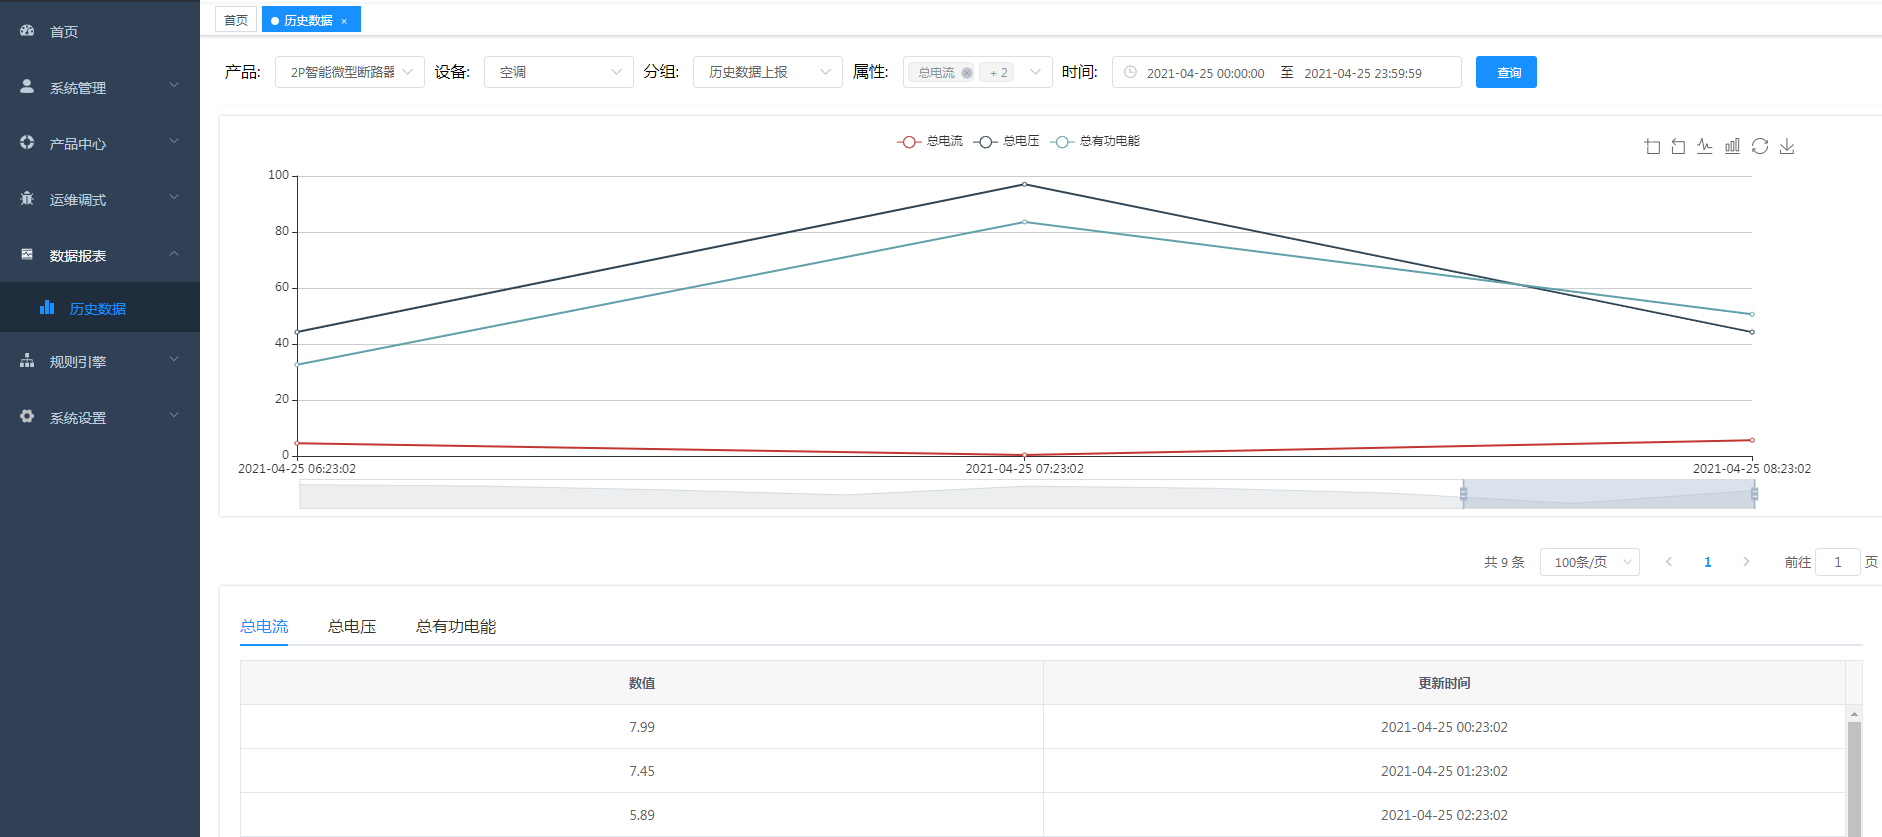Click the 前往 page jump input field

pos(1838,562)
